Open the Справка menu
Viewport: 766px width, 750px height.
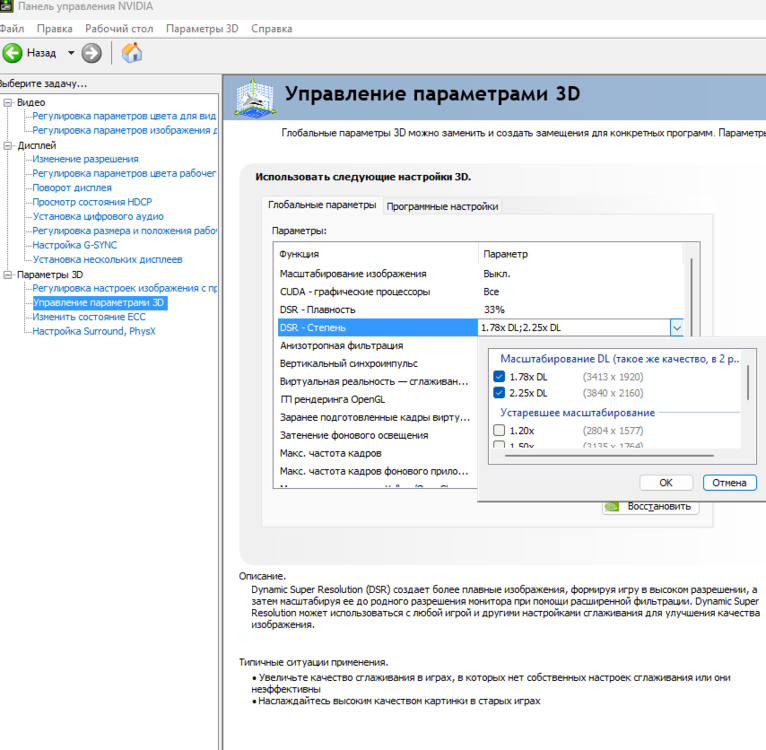point(272,29)
